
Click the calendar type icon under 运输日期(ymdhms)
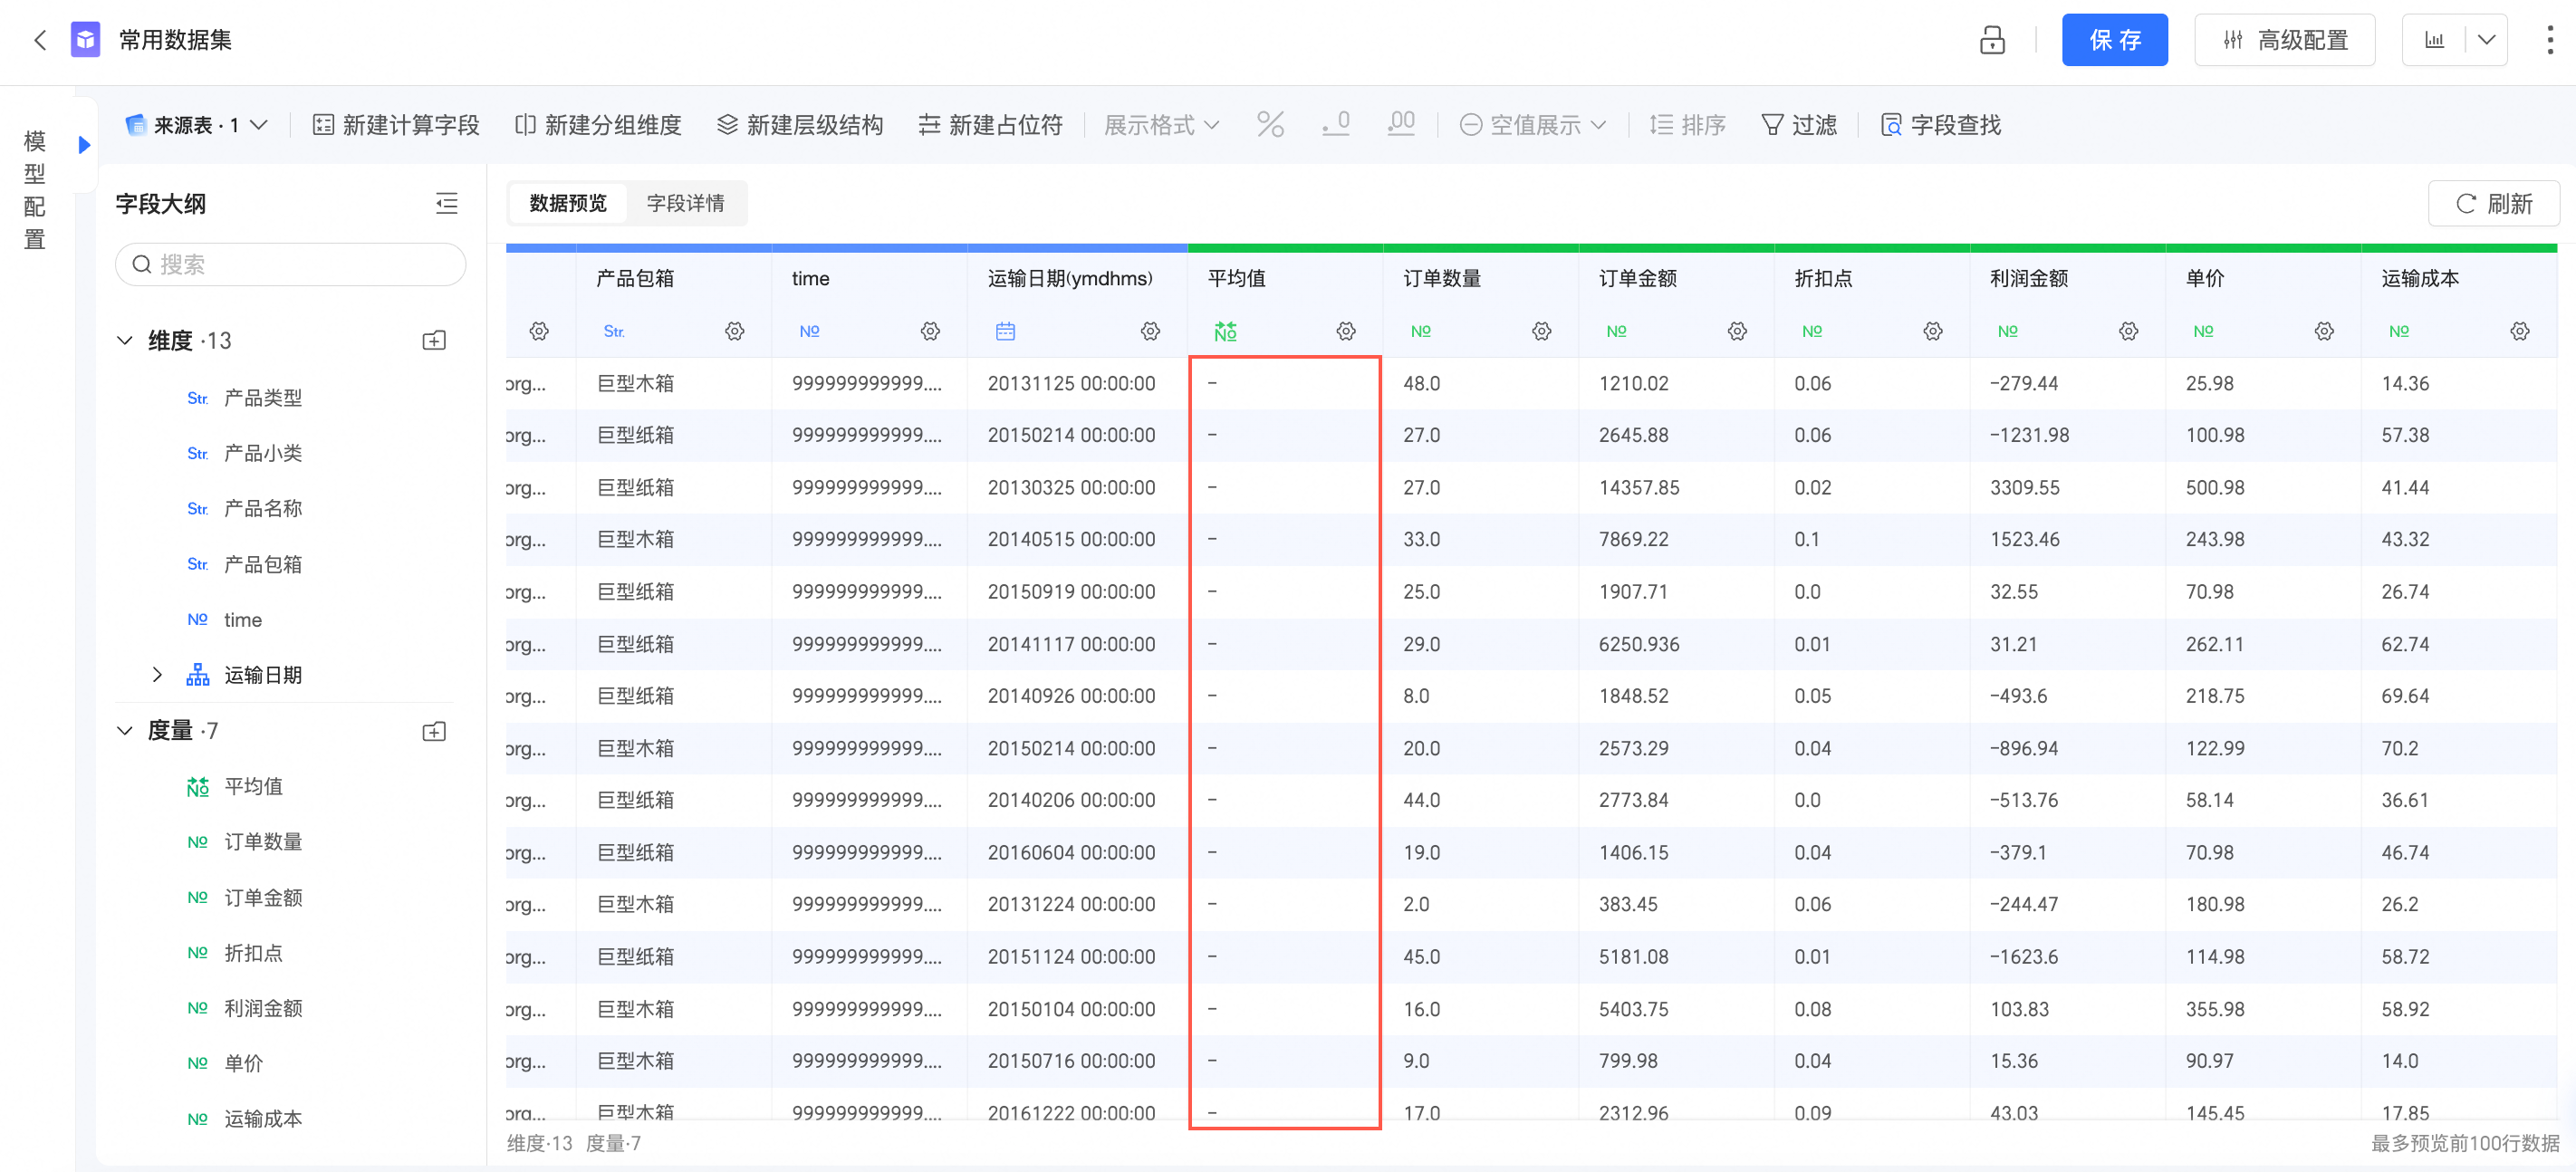[x=1005, y=331]
